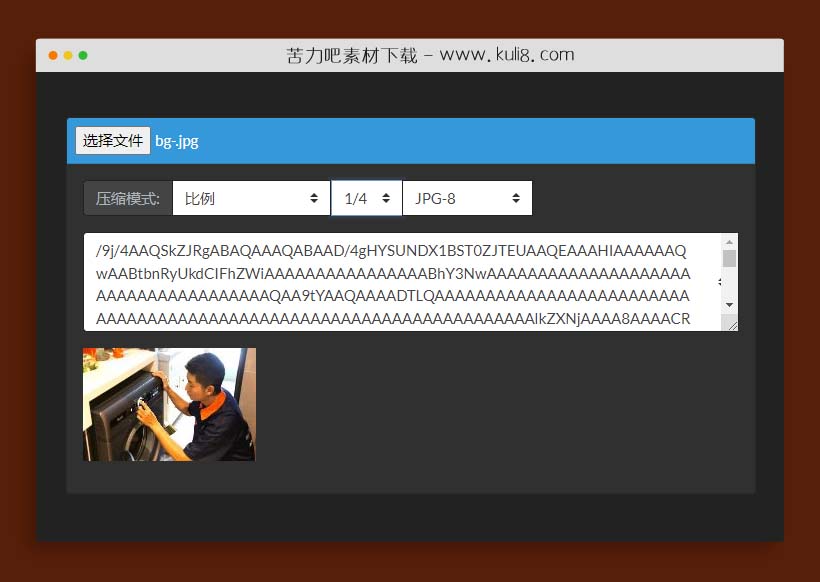Click the green window dot
The height and width of the screenshot is (582, 820).
pyautogui.click(x=83, y=55)
